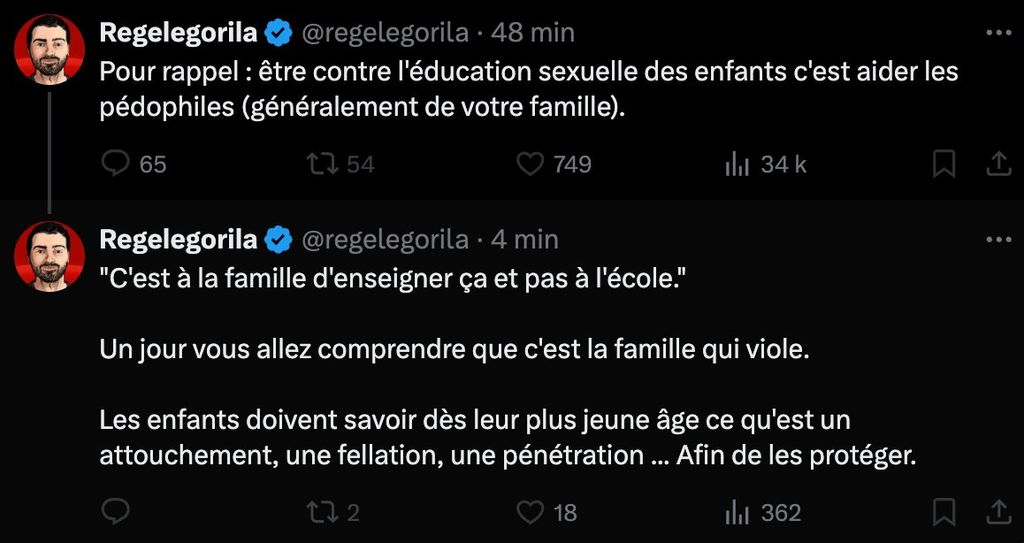Screen dimensions: 1024x543
Task: Share the first tweet
Action: click(x=997, y=164)
